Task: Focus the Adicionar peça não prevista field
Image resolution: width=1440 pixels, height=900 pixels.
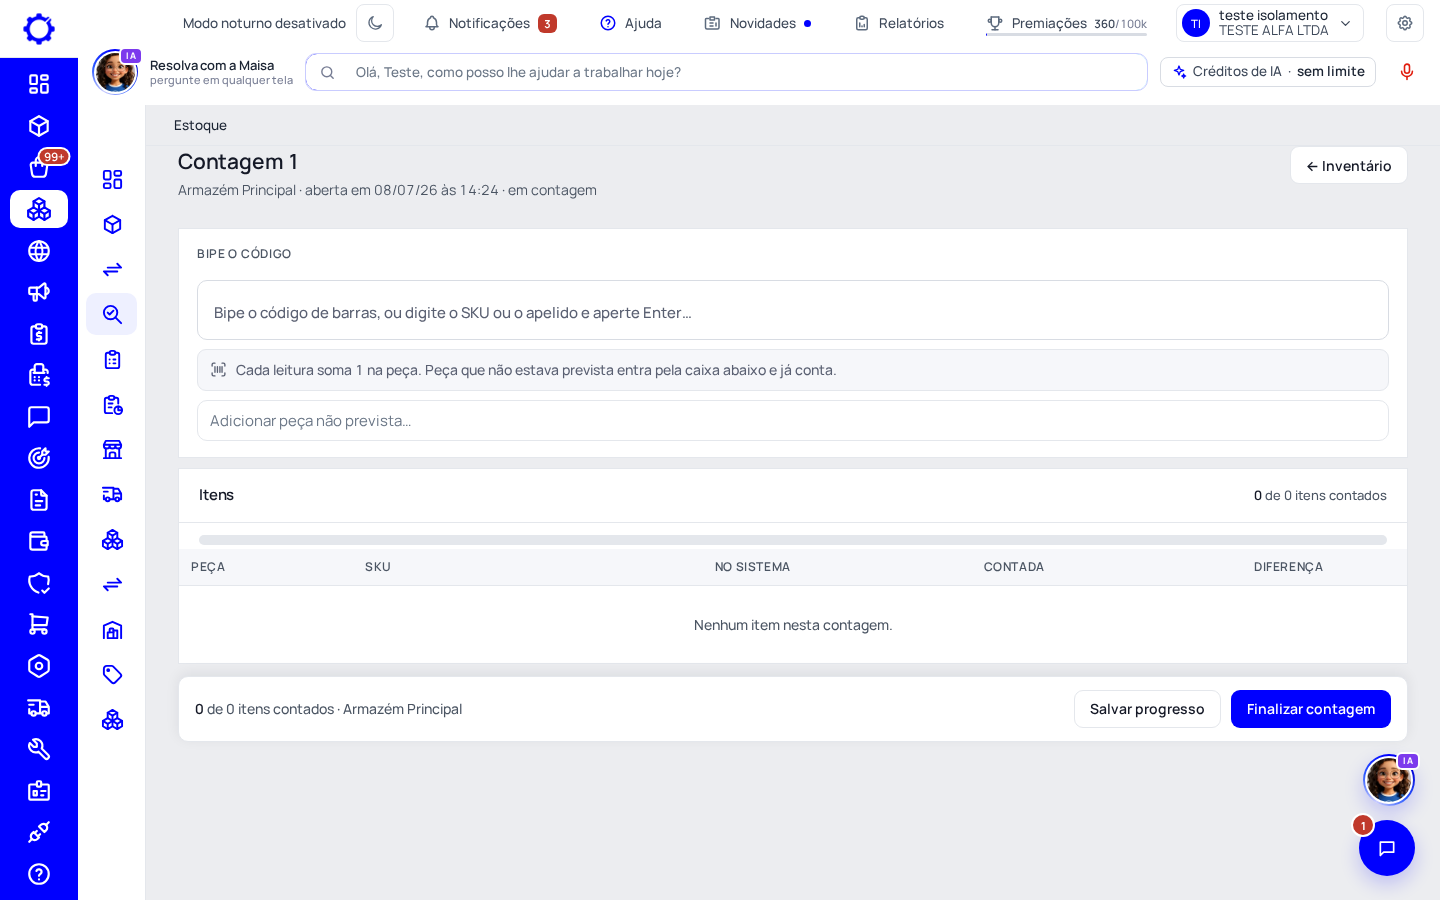Action: point(793,421)
